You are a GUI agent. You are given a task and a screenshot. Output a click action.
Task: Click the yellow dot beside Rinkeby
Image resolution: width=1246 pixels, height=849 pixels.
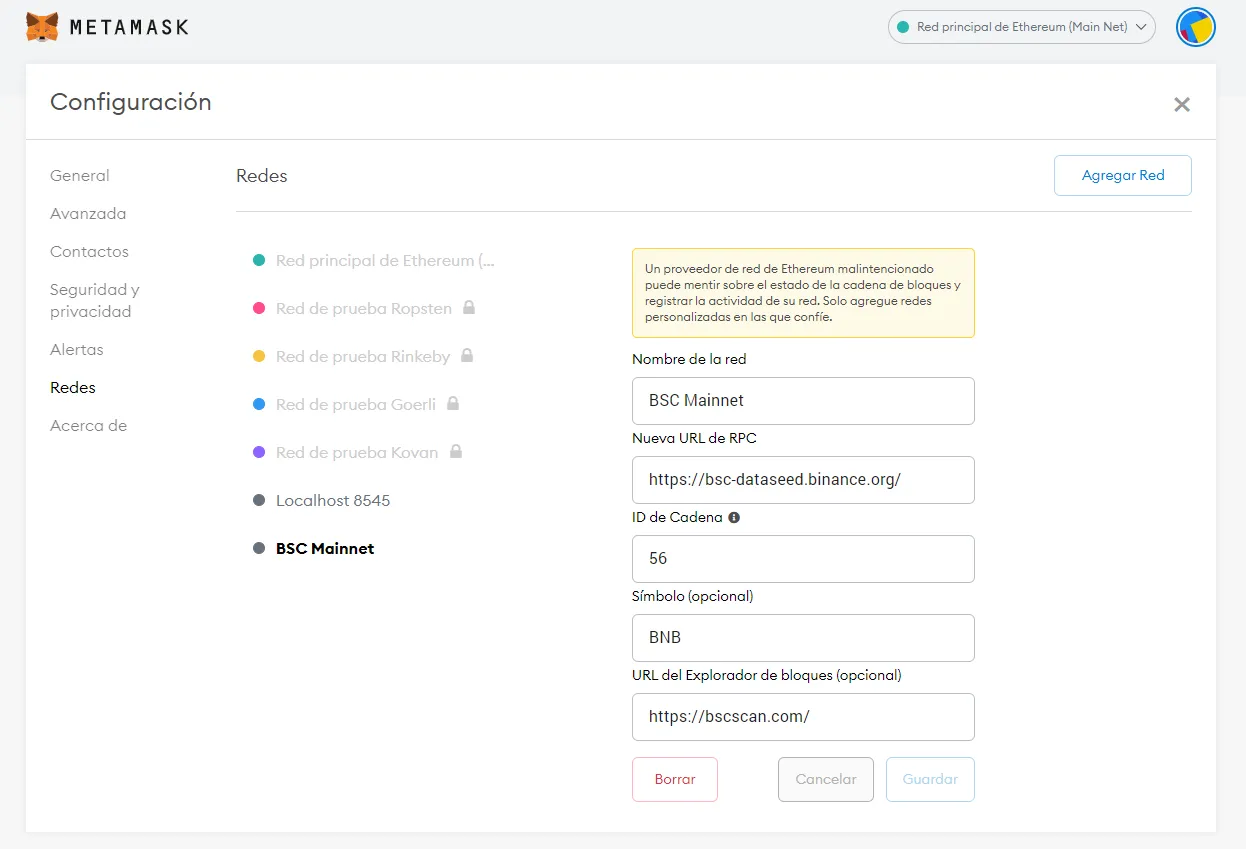point(259,356)
